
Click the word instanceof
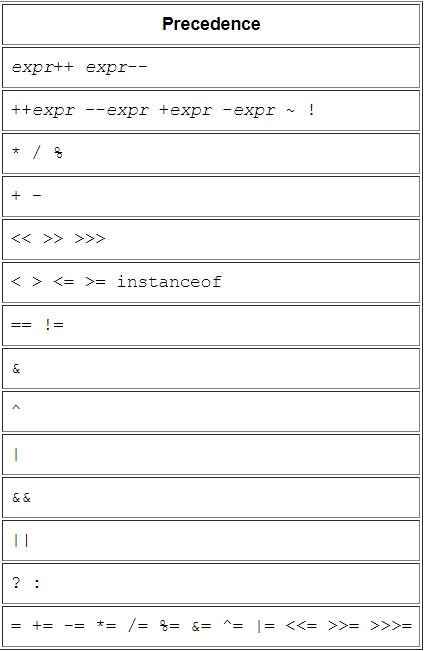pyautogui.click(x=169, y=281)
